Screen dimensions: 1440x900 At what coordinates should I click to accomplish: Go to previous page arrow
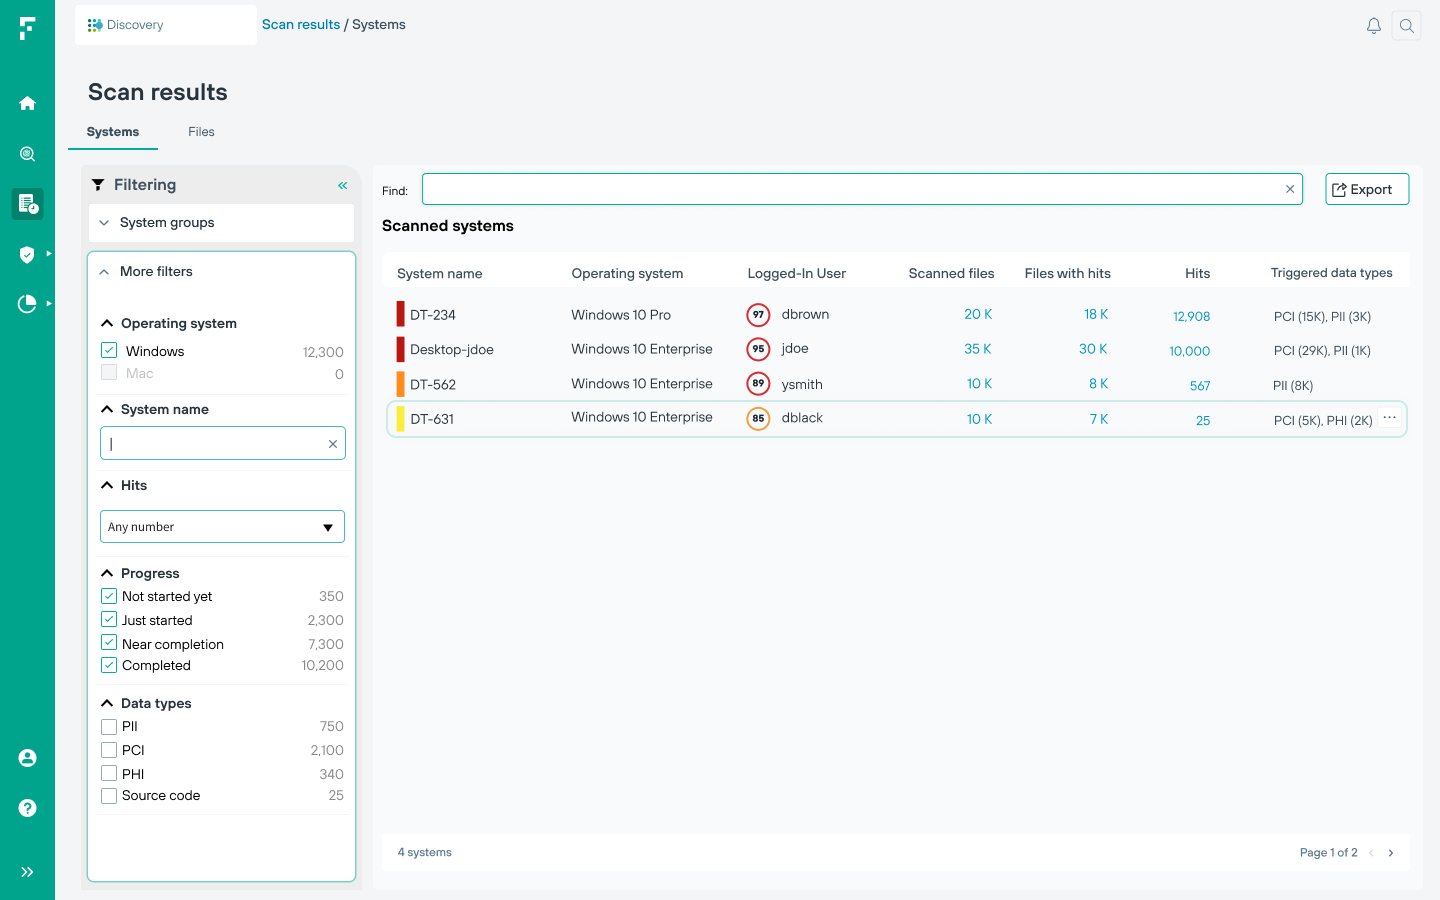(x=1371, y=853)
